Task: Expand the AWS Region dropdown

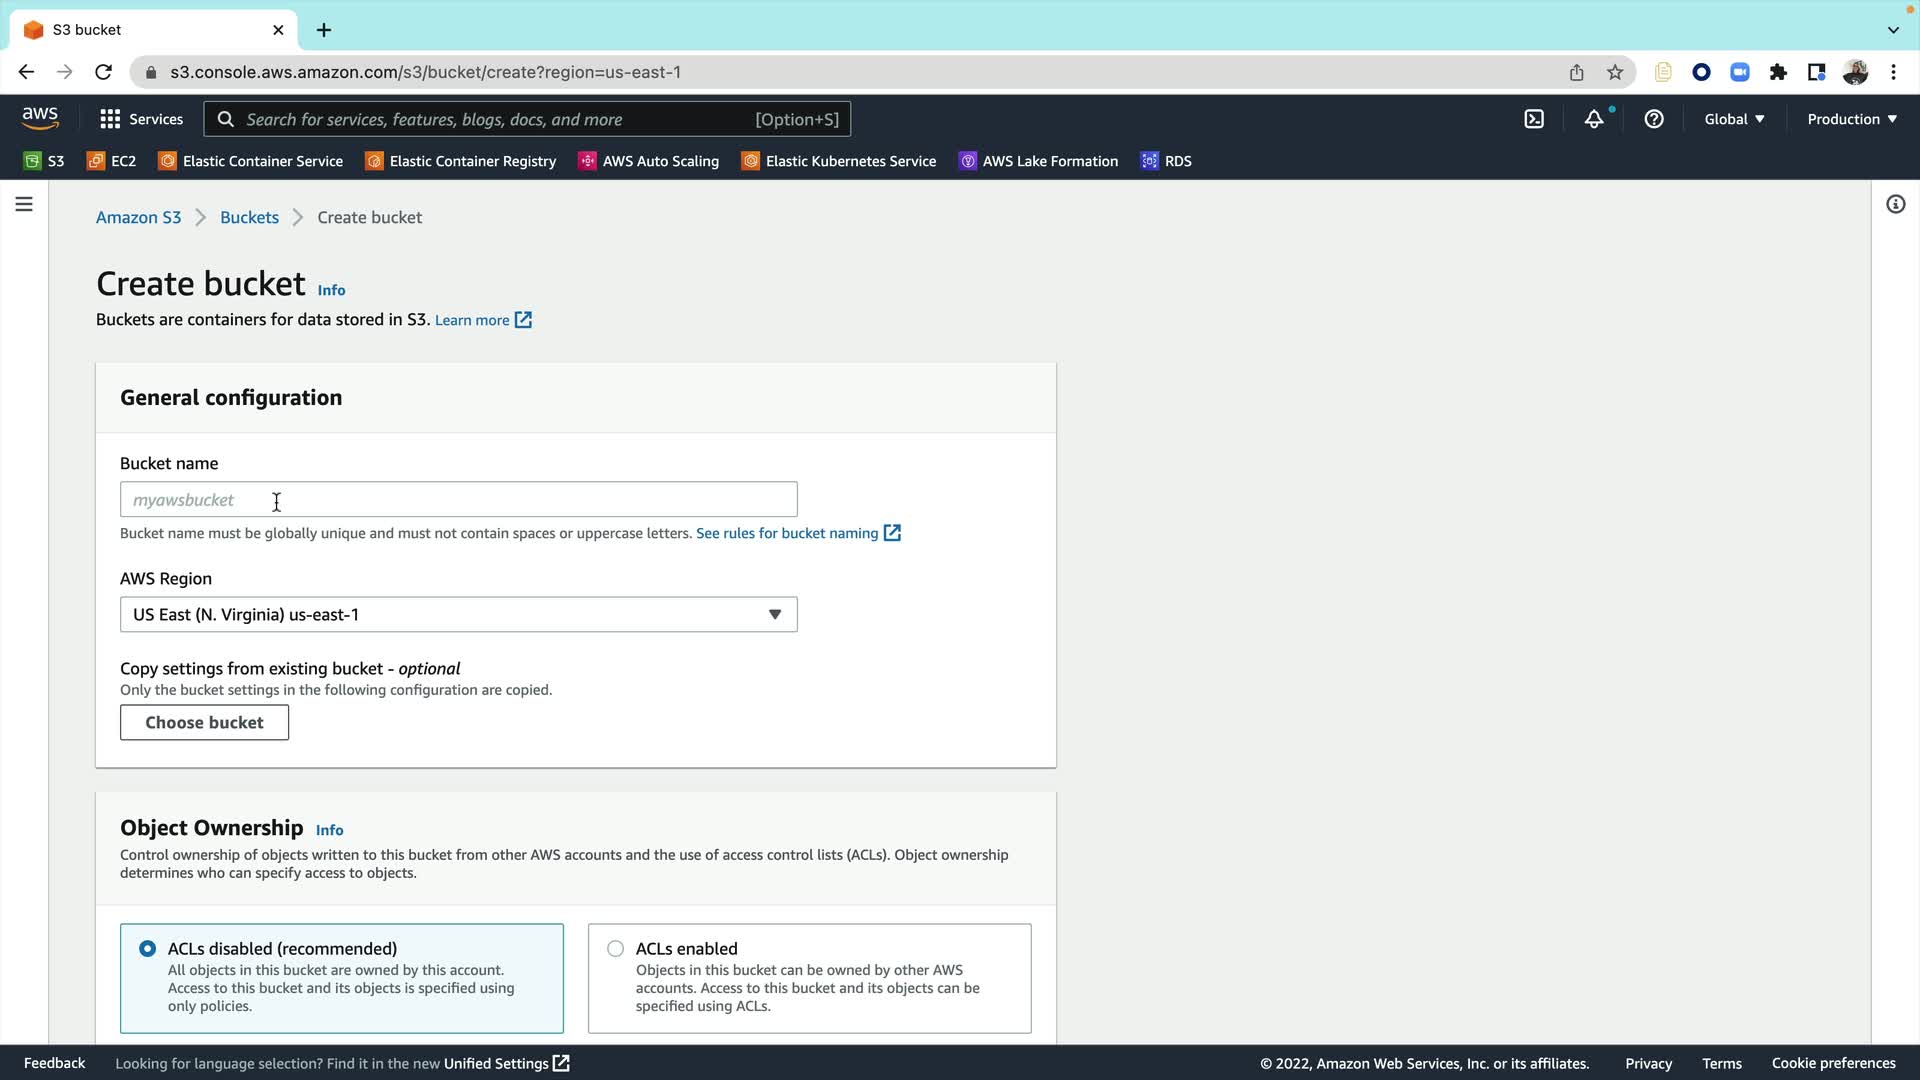Action: [458, 614]
